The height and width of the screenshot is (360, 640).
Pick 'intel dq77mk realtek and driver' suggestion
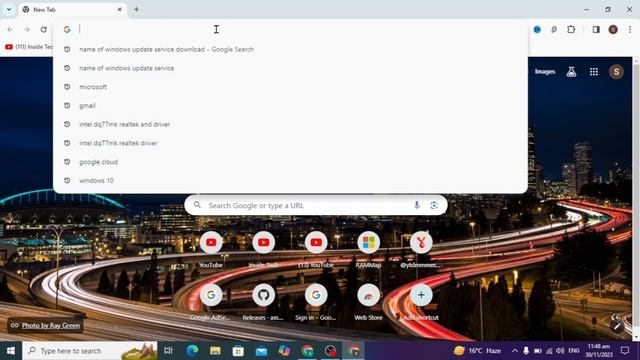coord(290,124)
